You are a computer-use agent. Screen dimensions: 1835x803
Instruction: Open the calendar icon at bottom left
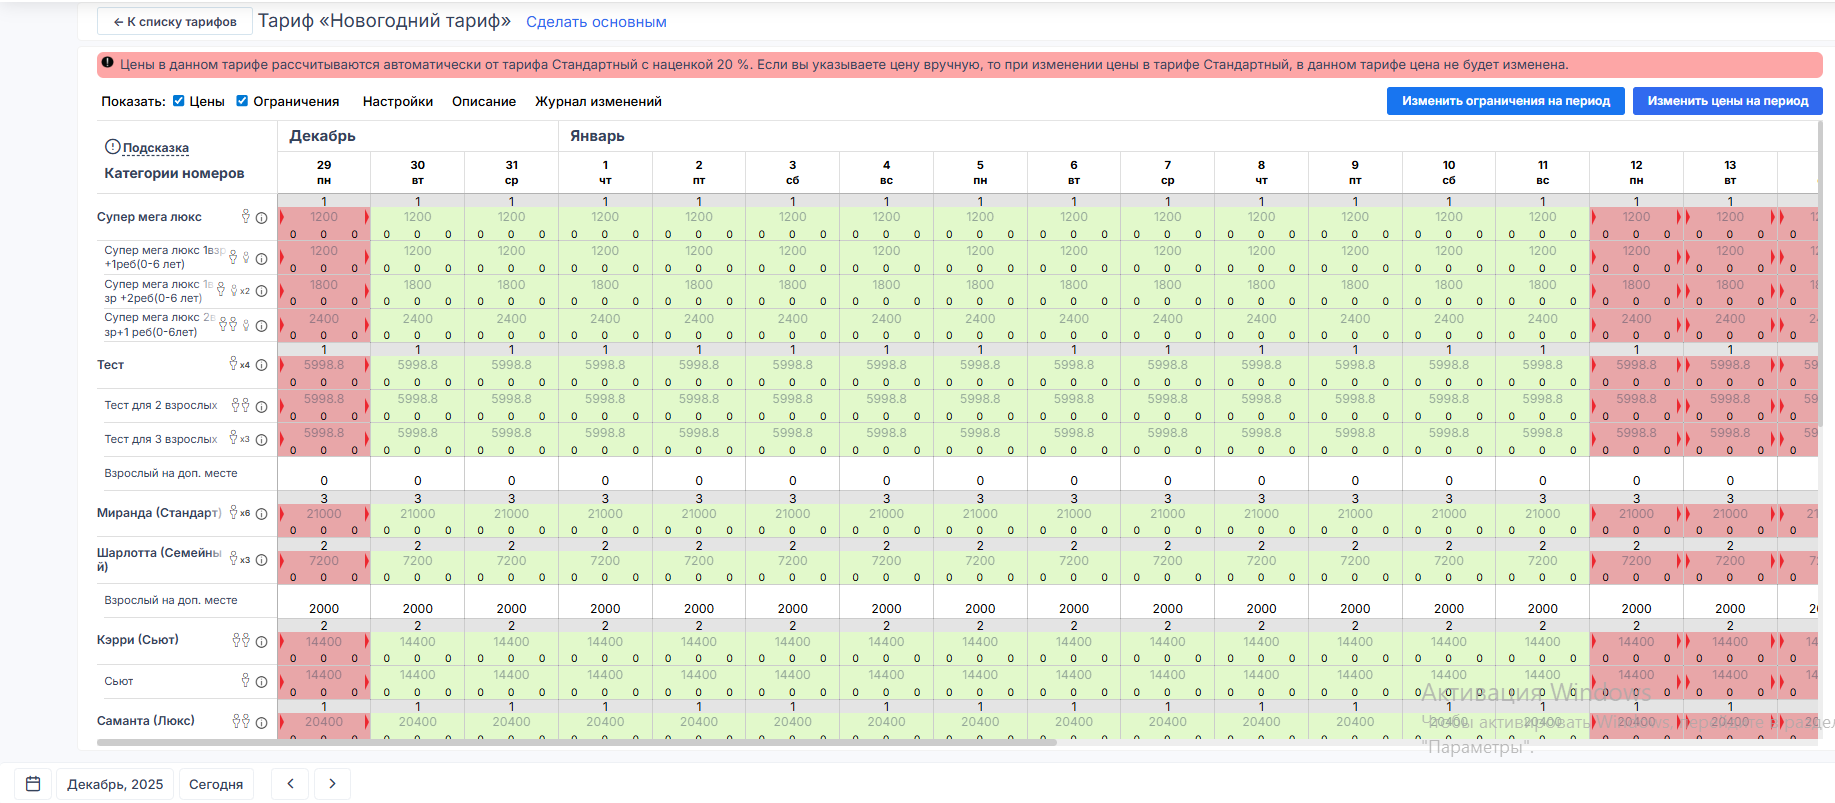pos(33,784)
